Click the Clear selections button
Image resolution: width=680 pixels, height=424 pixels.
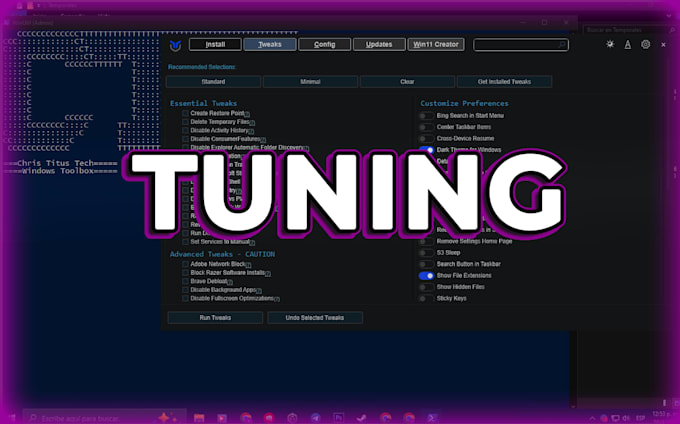click(407, 82)
